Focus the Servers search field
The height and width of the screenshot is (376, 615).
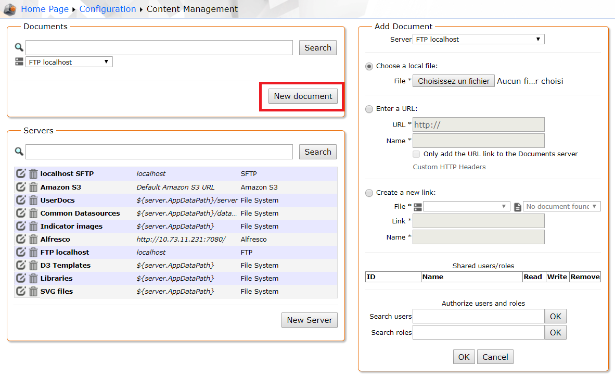159,152
